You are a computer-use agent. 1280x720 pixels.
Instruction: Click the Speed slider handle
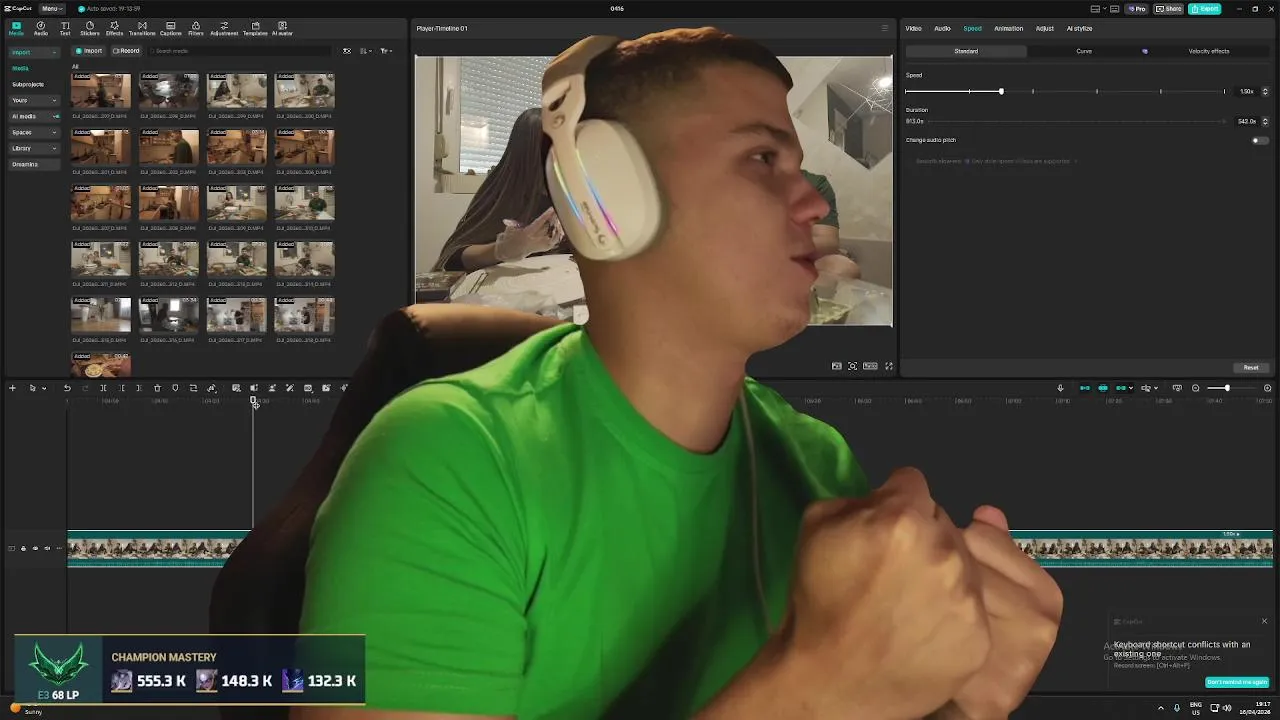[1001, 91]
